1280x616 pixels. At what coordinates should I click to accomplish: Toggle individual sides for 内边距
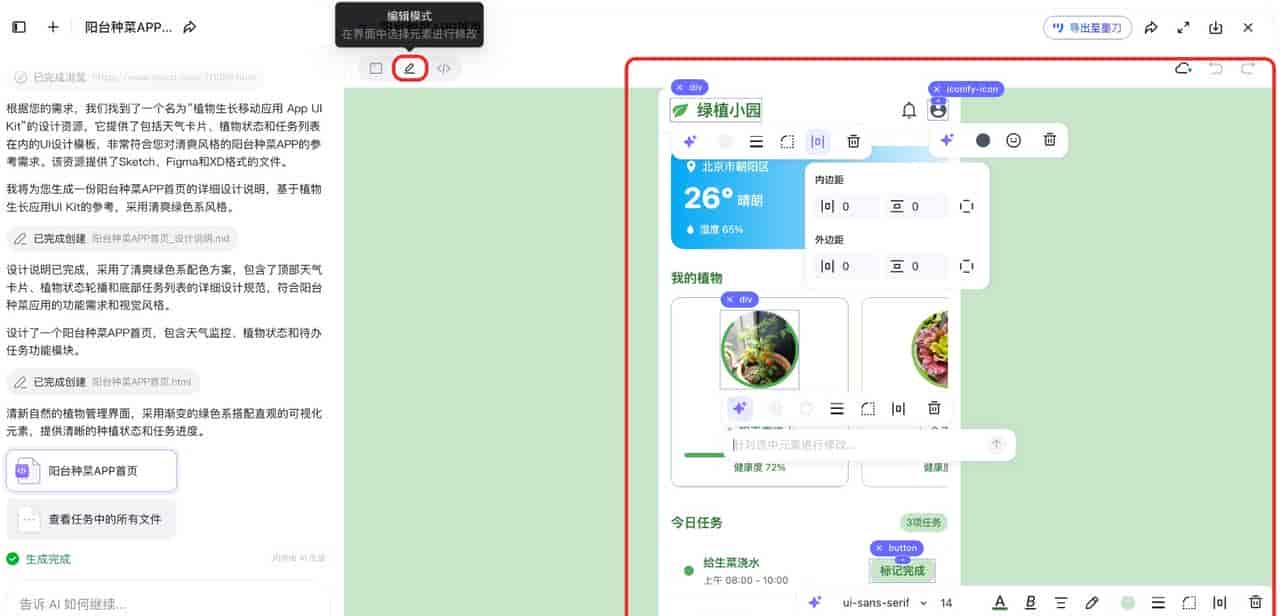pyautogui.click(x=967, y=207)
